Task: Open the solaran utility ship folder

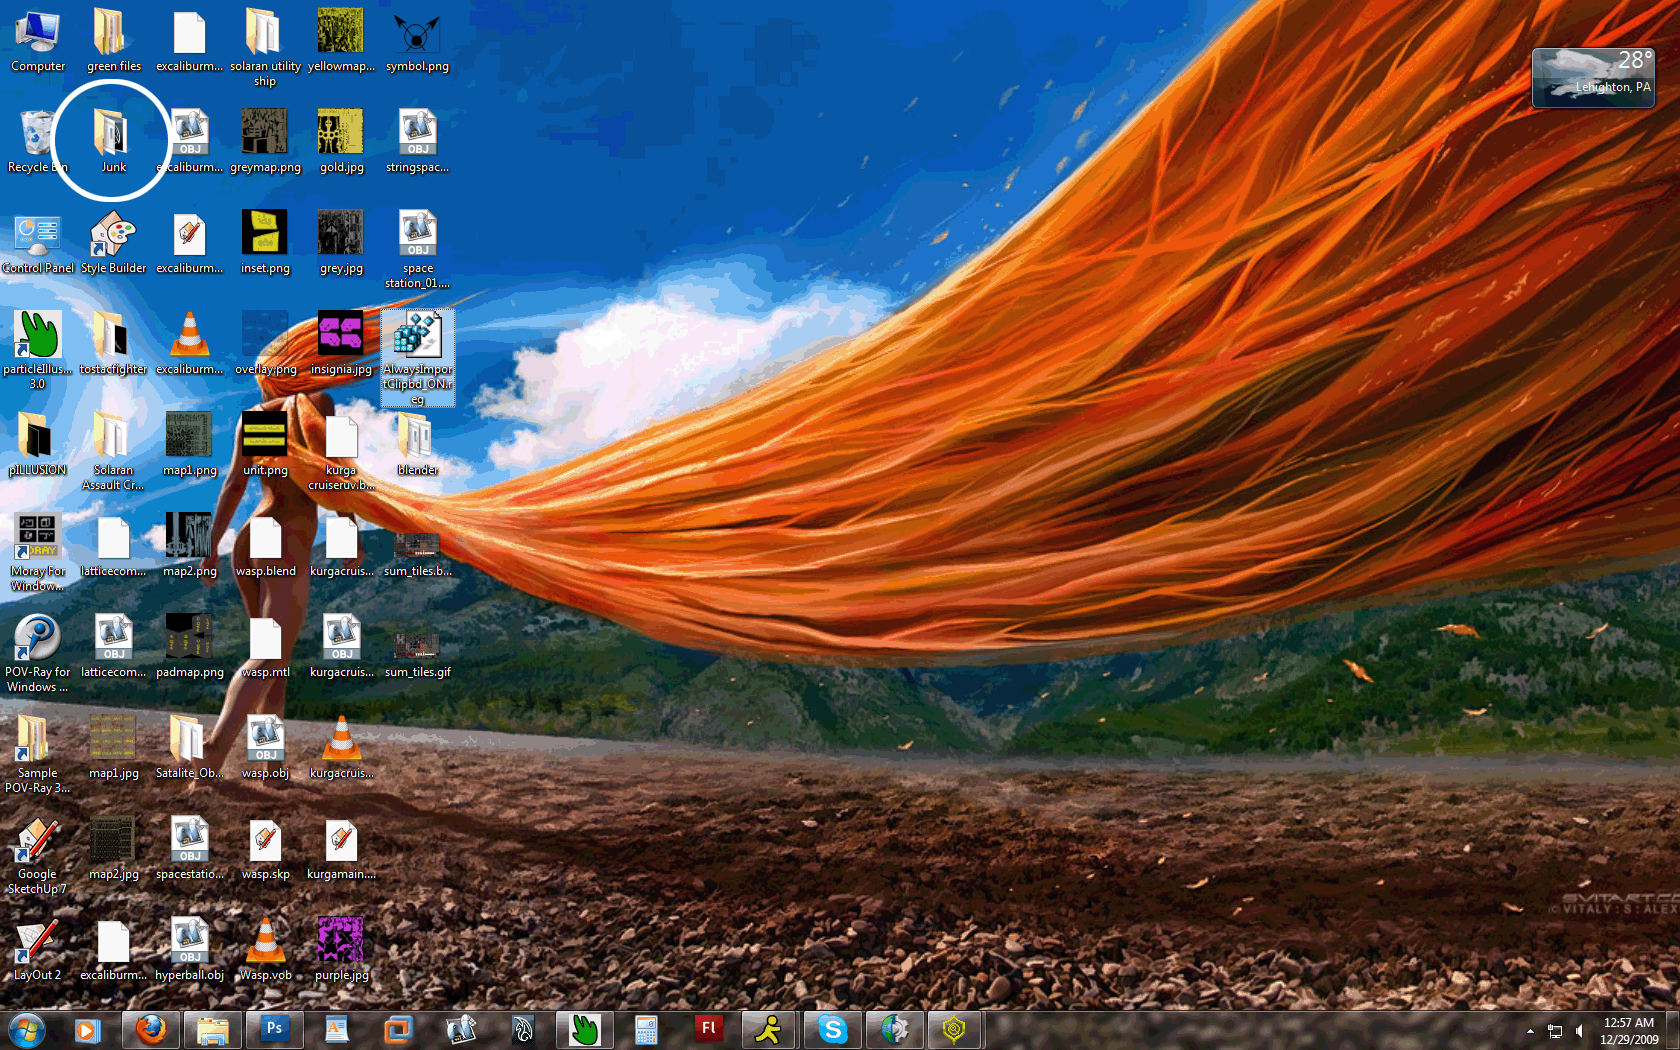Action: point(265,47)
